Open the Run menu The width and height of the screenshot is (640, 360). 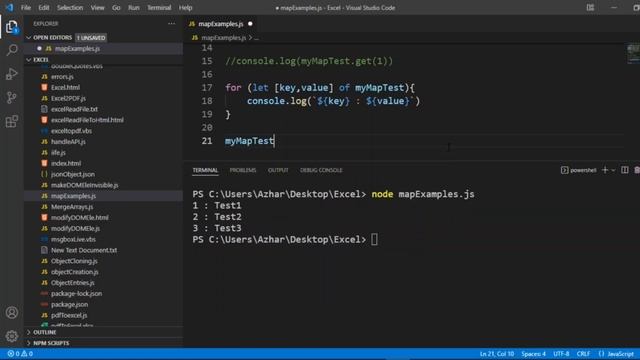coord(133,8)
